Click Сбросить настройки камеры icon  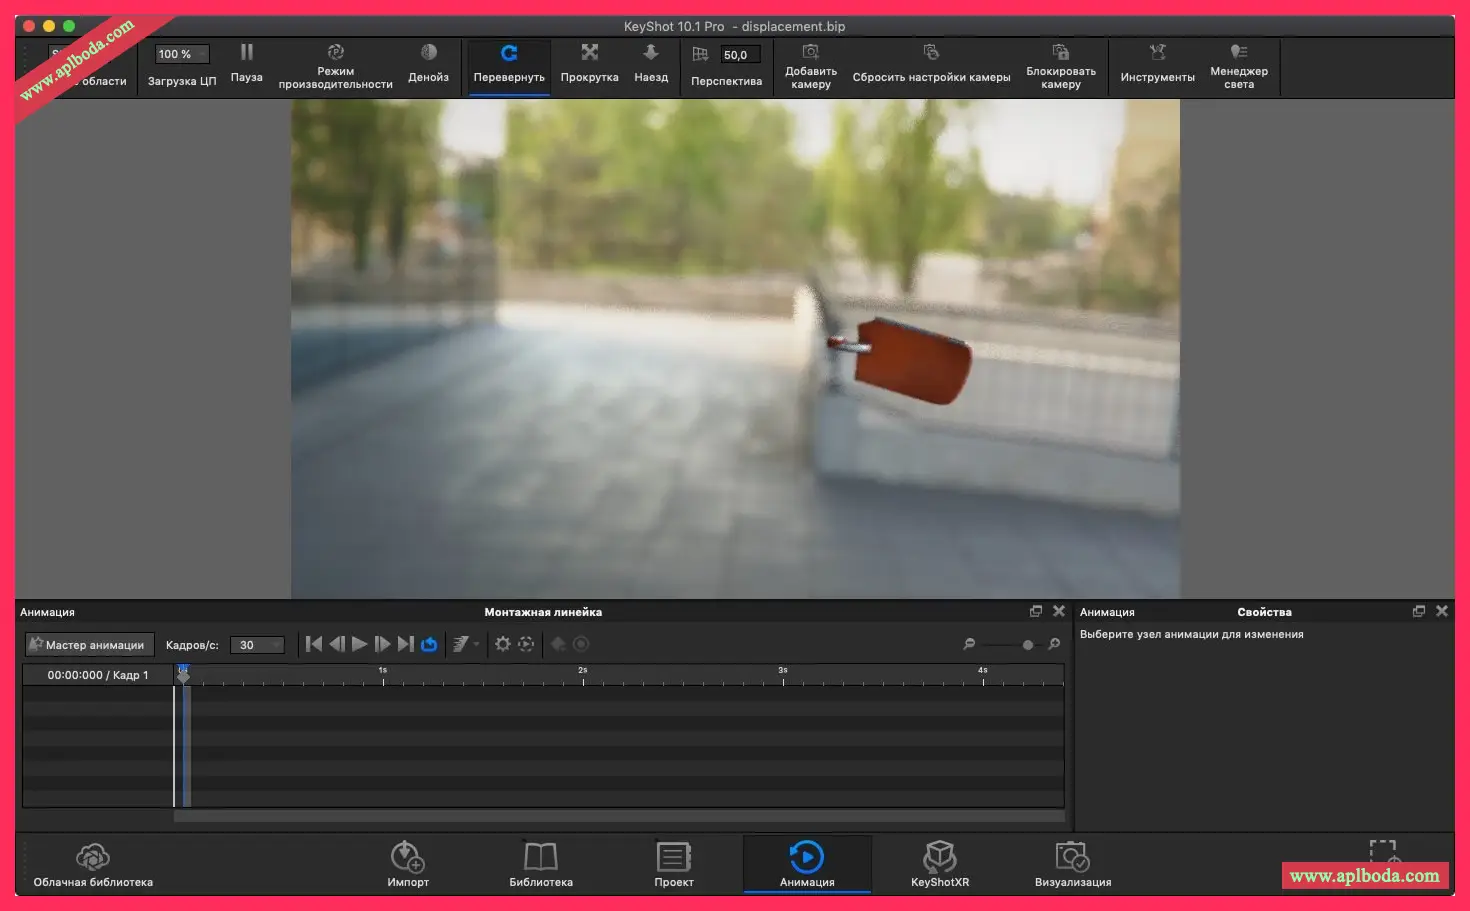coord(931,52)
